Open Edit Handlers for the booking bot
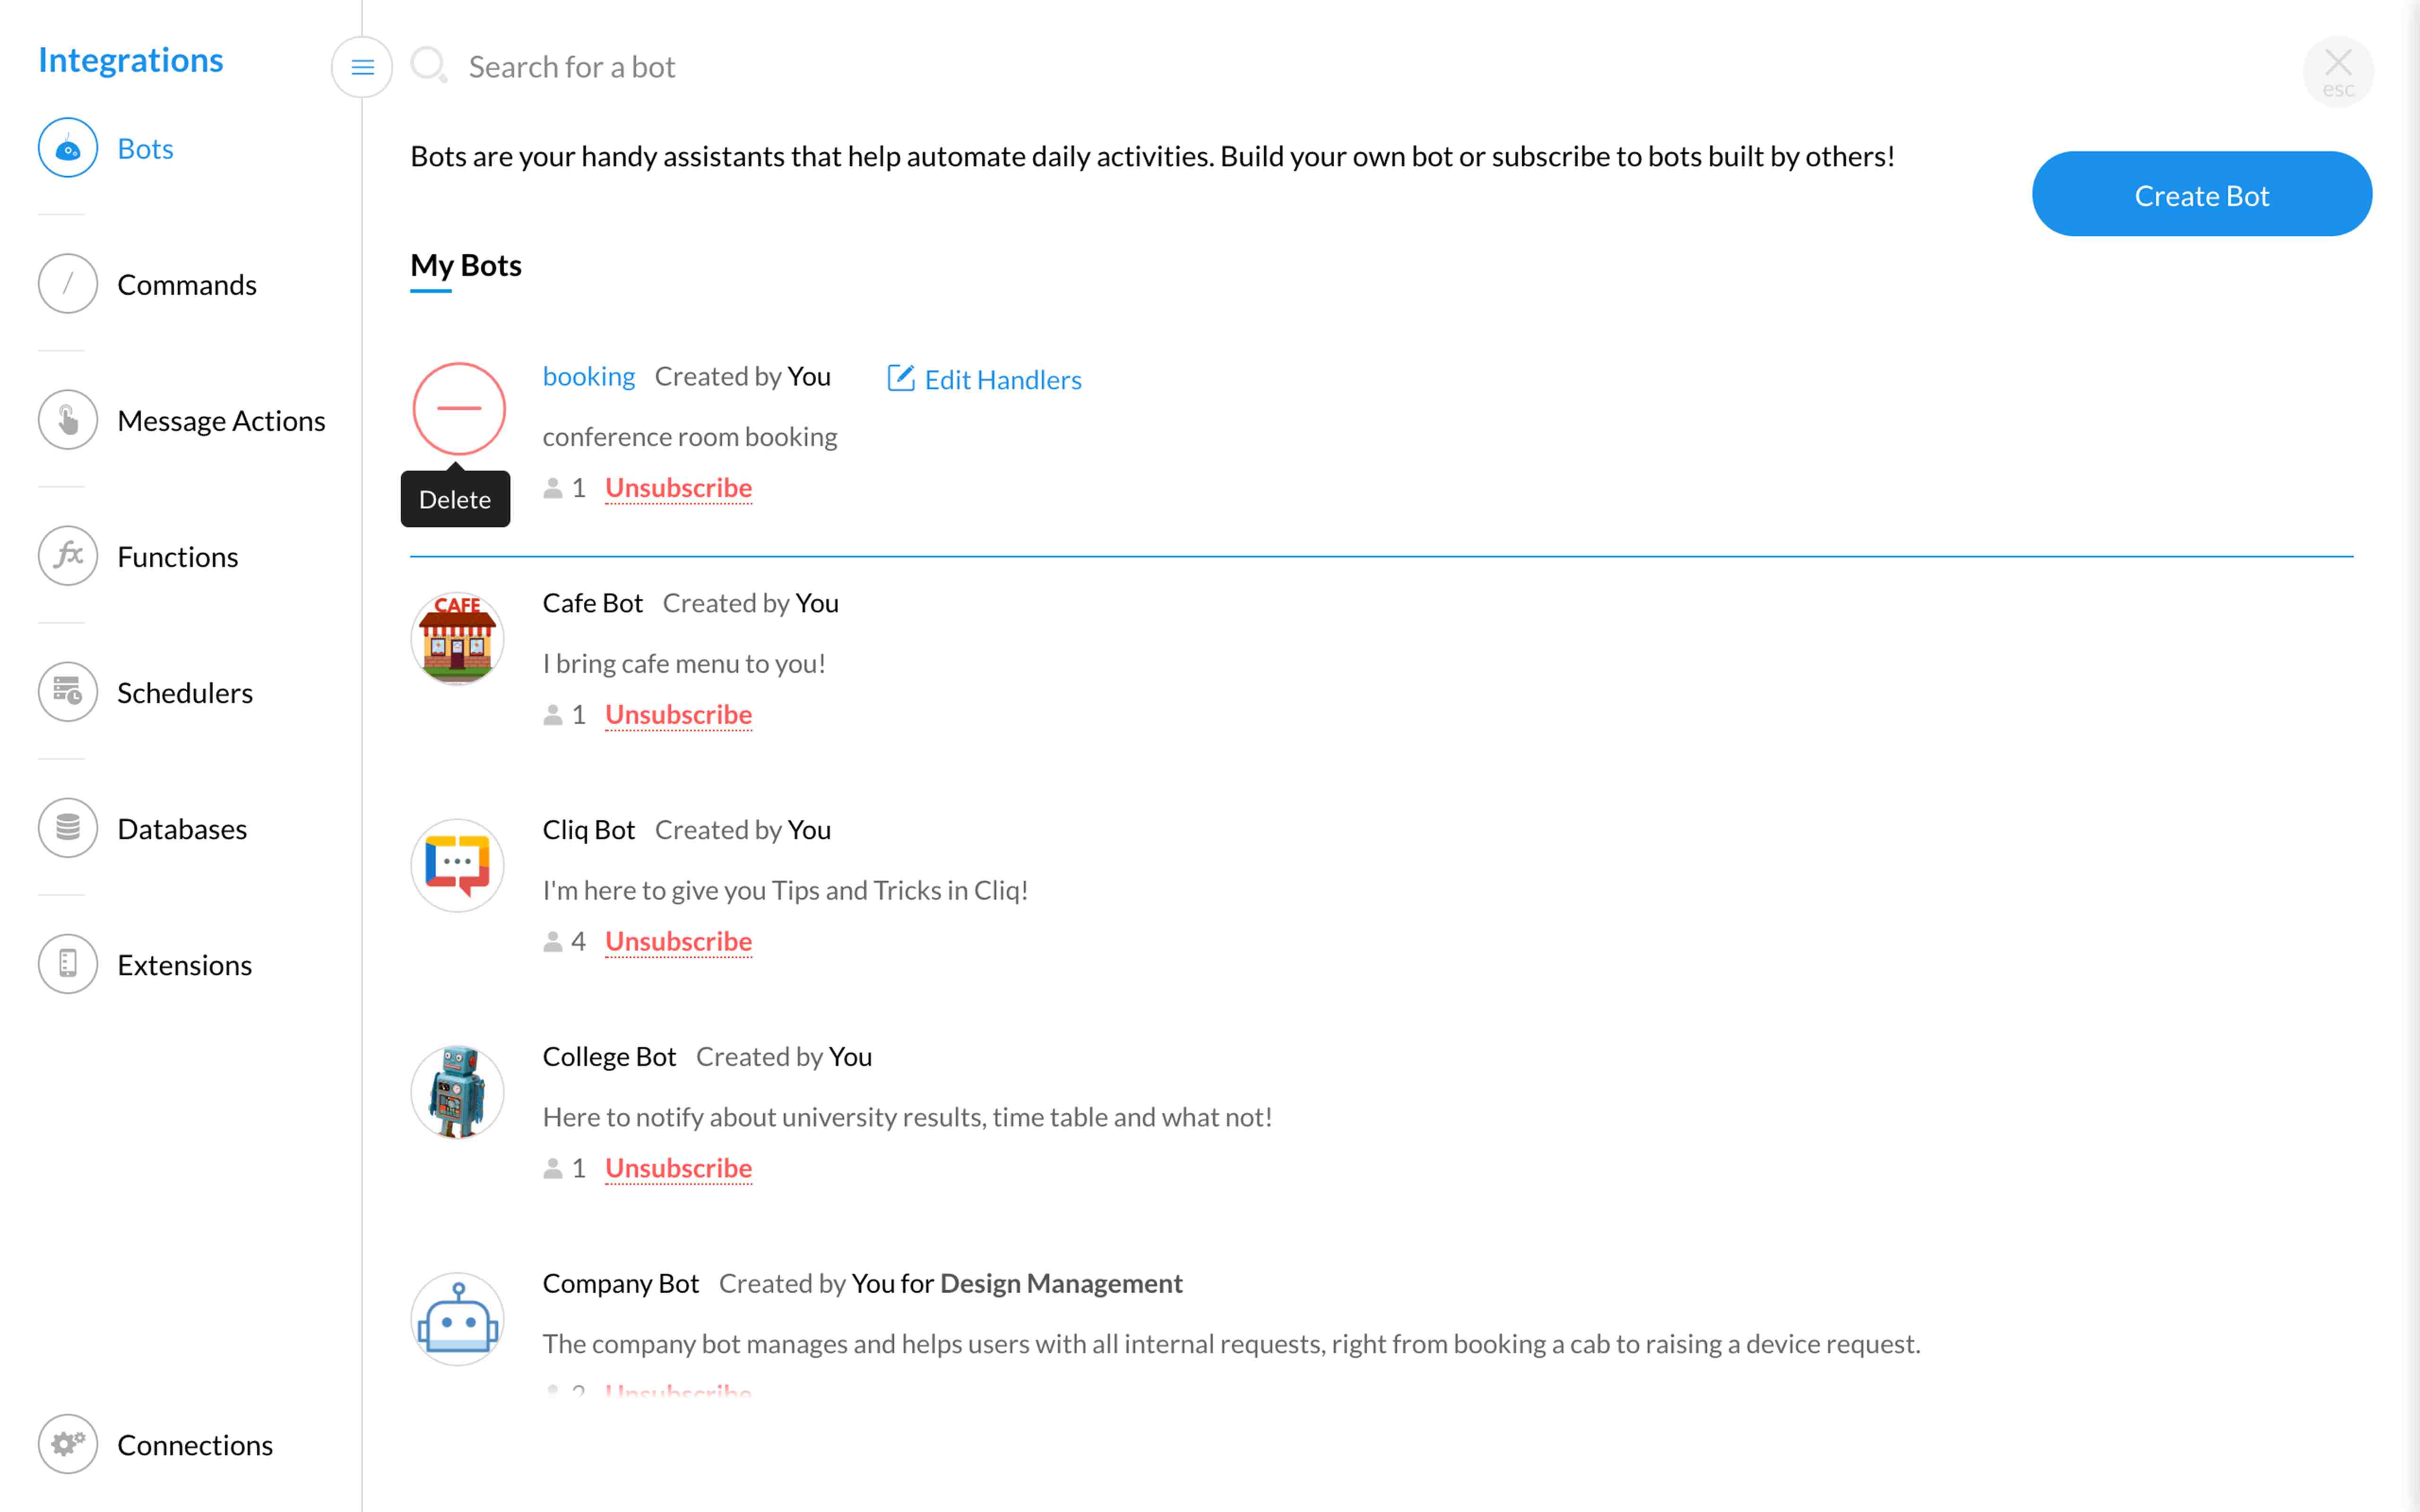This screenshot has height=1512, width=2420. point(985,380)
